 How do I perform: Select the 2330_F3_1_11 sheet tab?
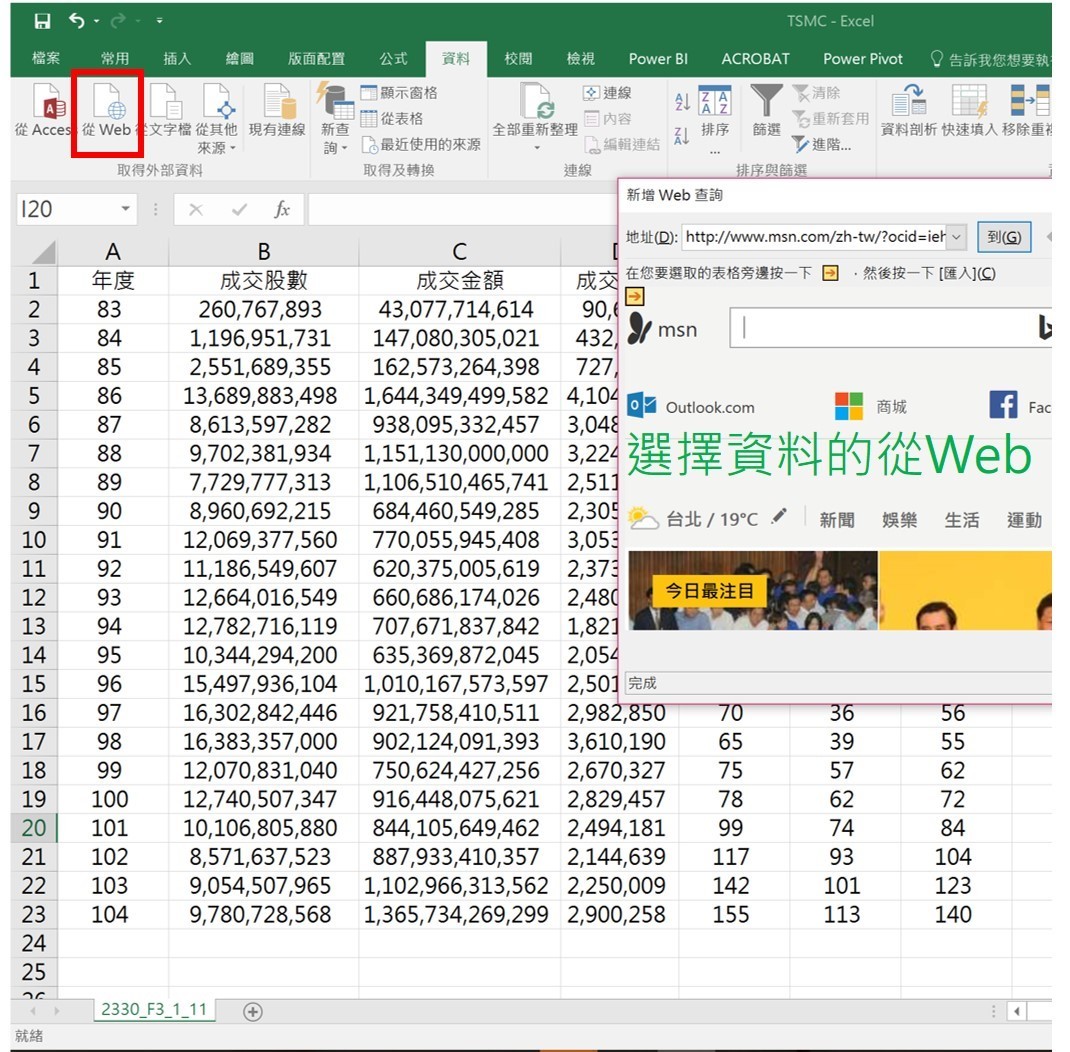[x=154, y=1009]
